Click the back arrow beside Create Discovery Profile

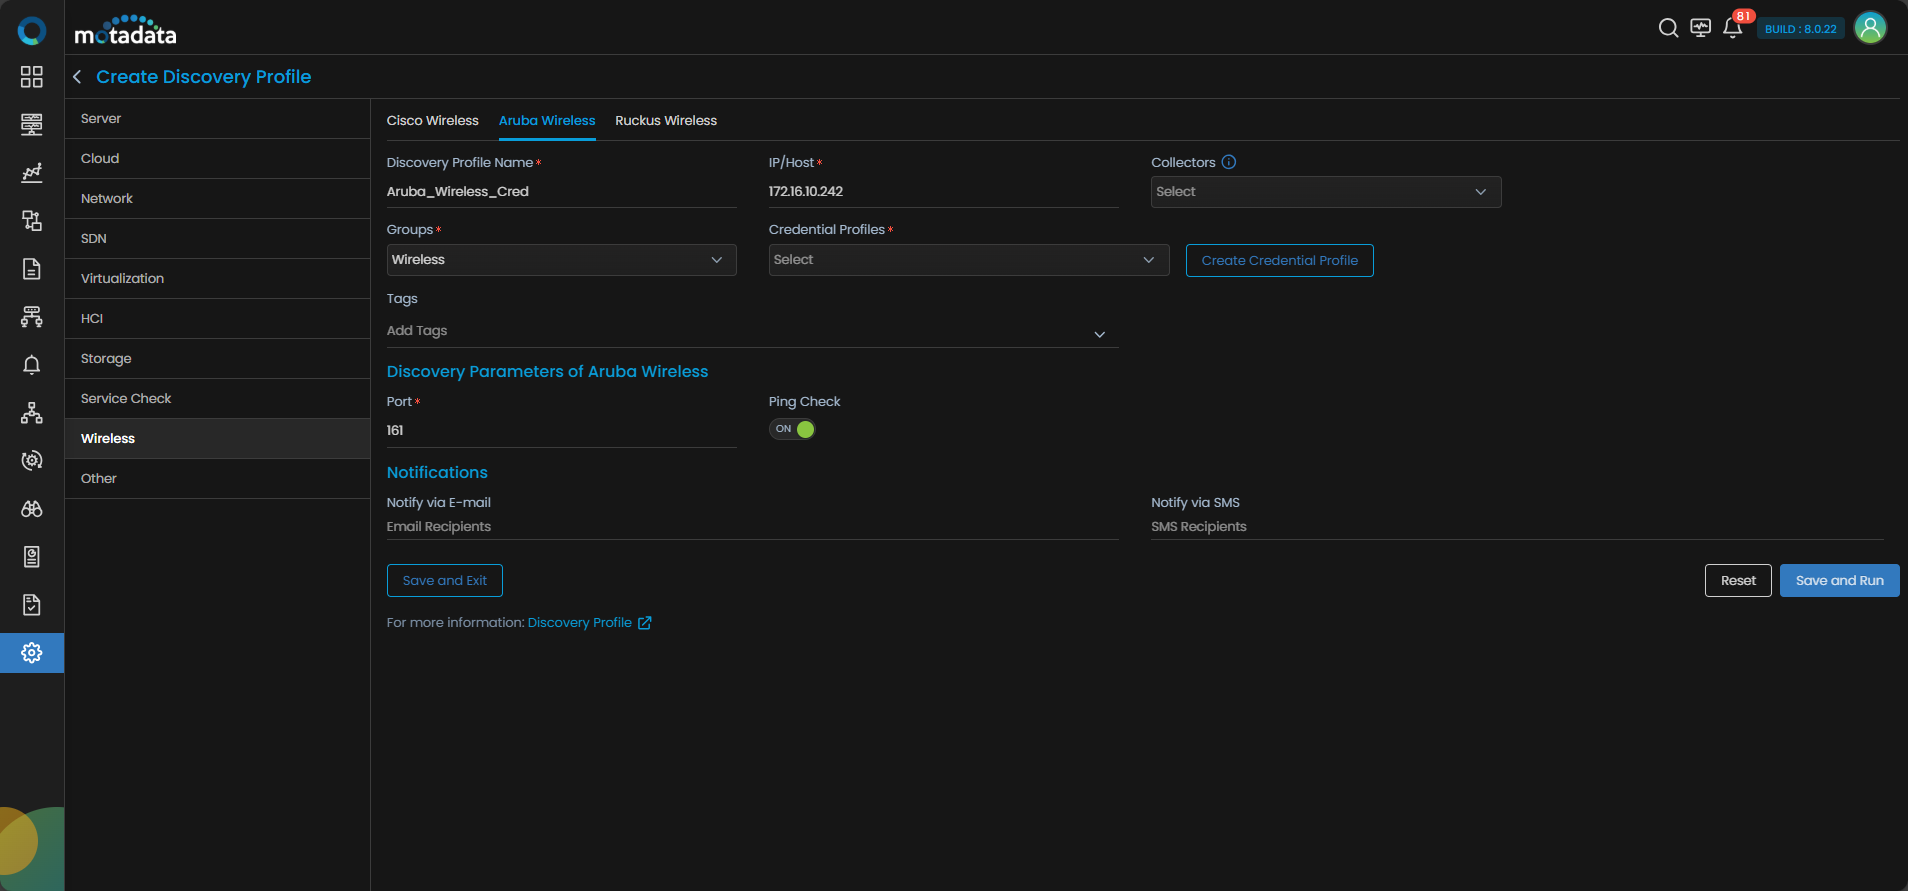77,77
